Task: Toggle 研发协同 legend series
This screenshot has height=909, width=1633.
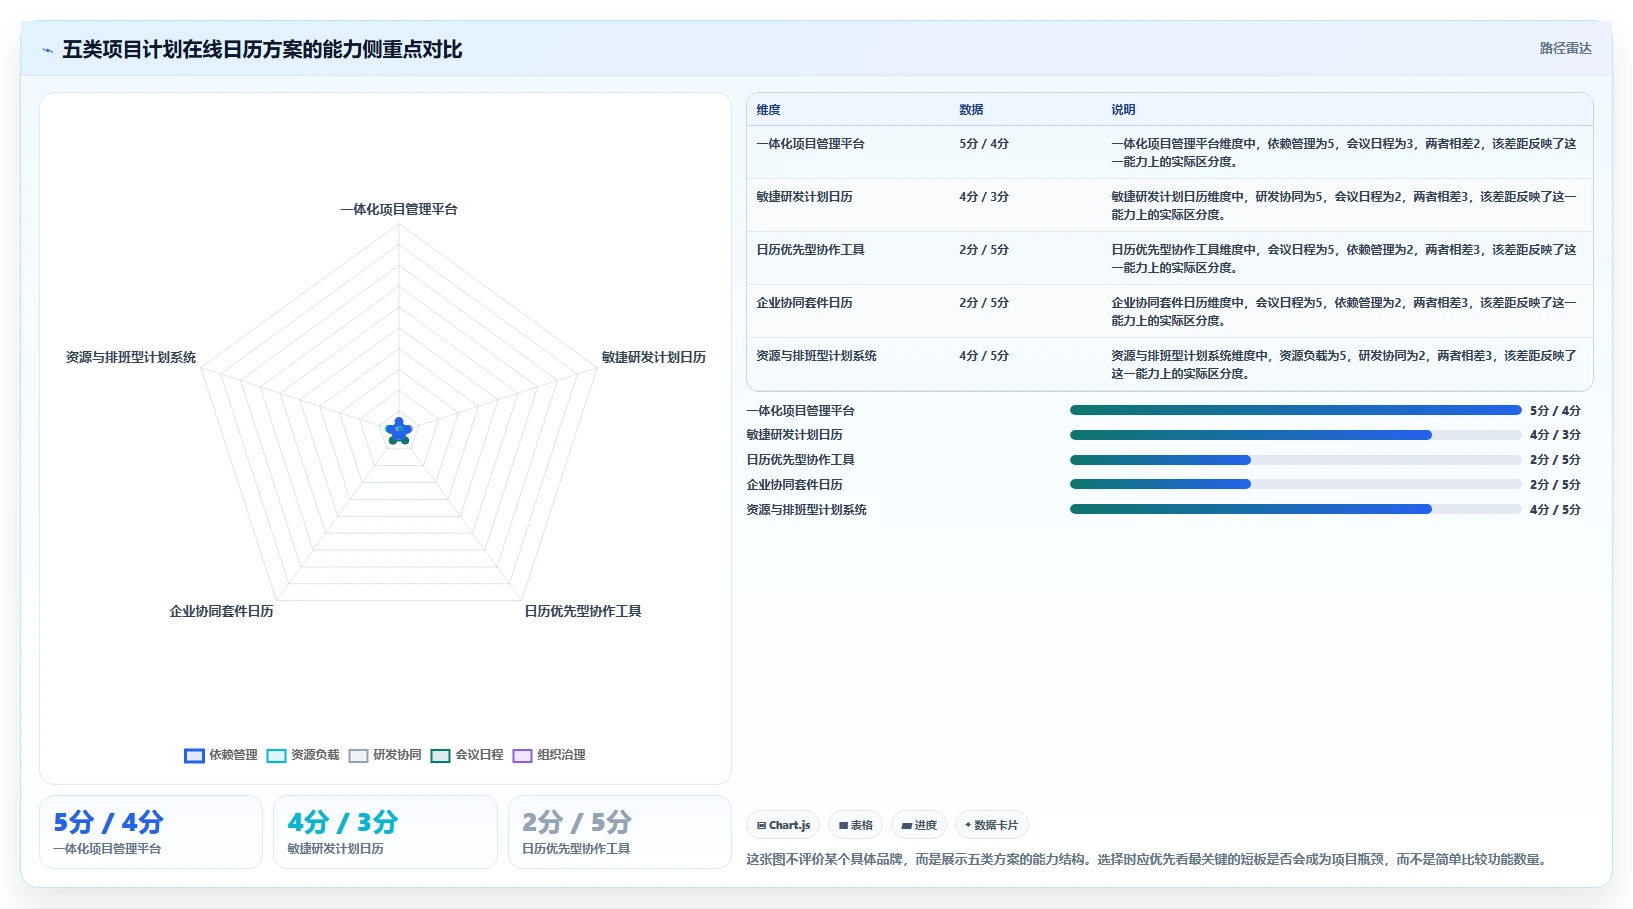Action: pos(385,755)
